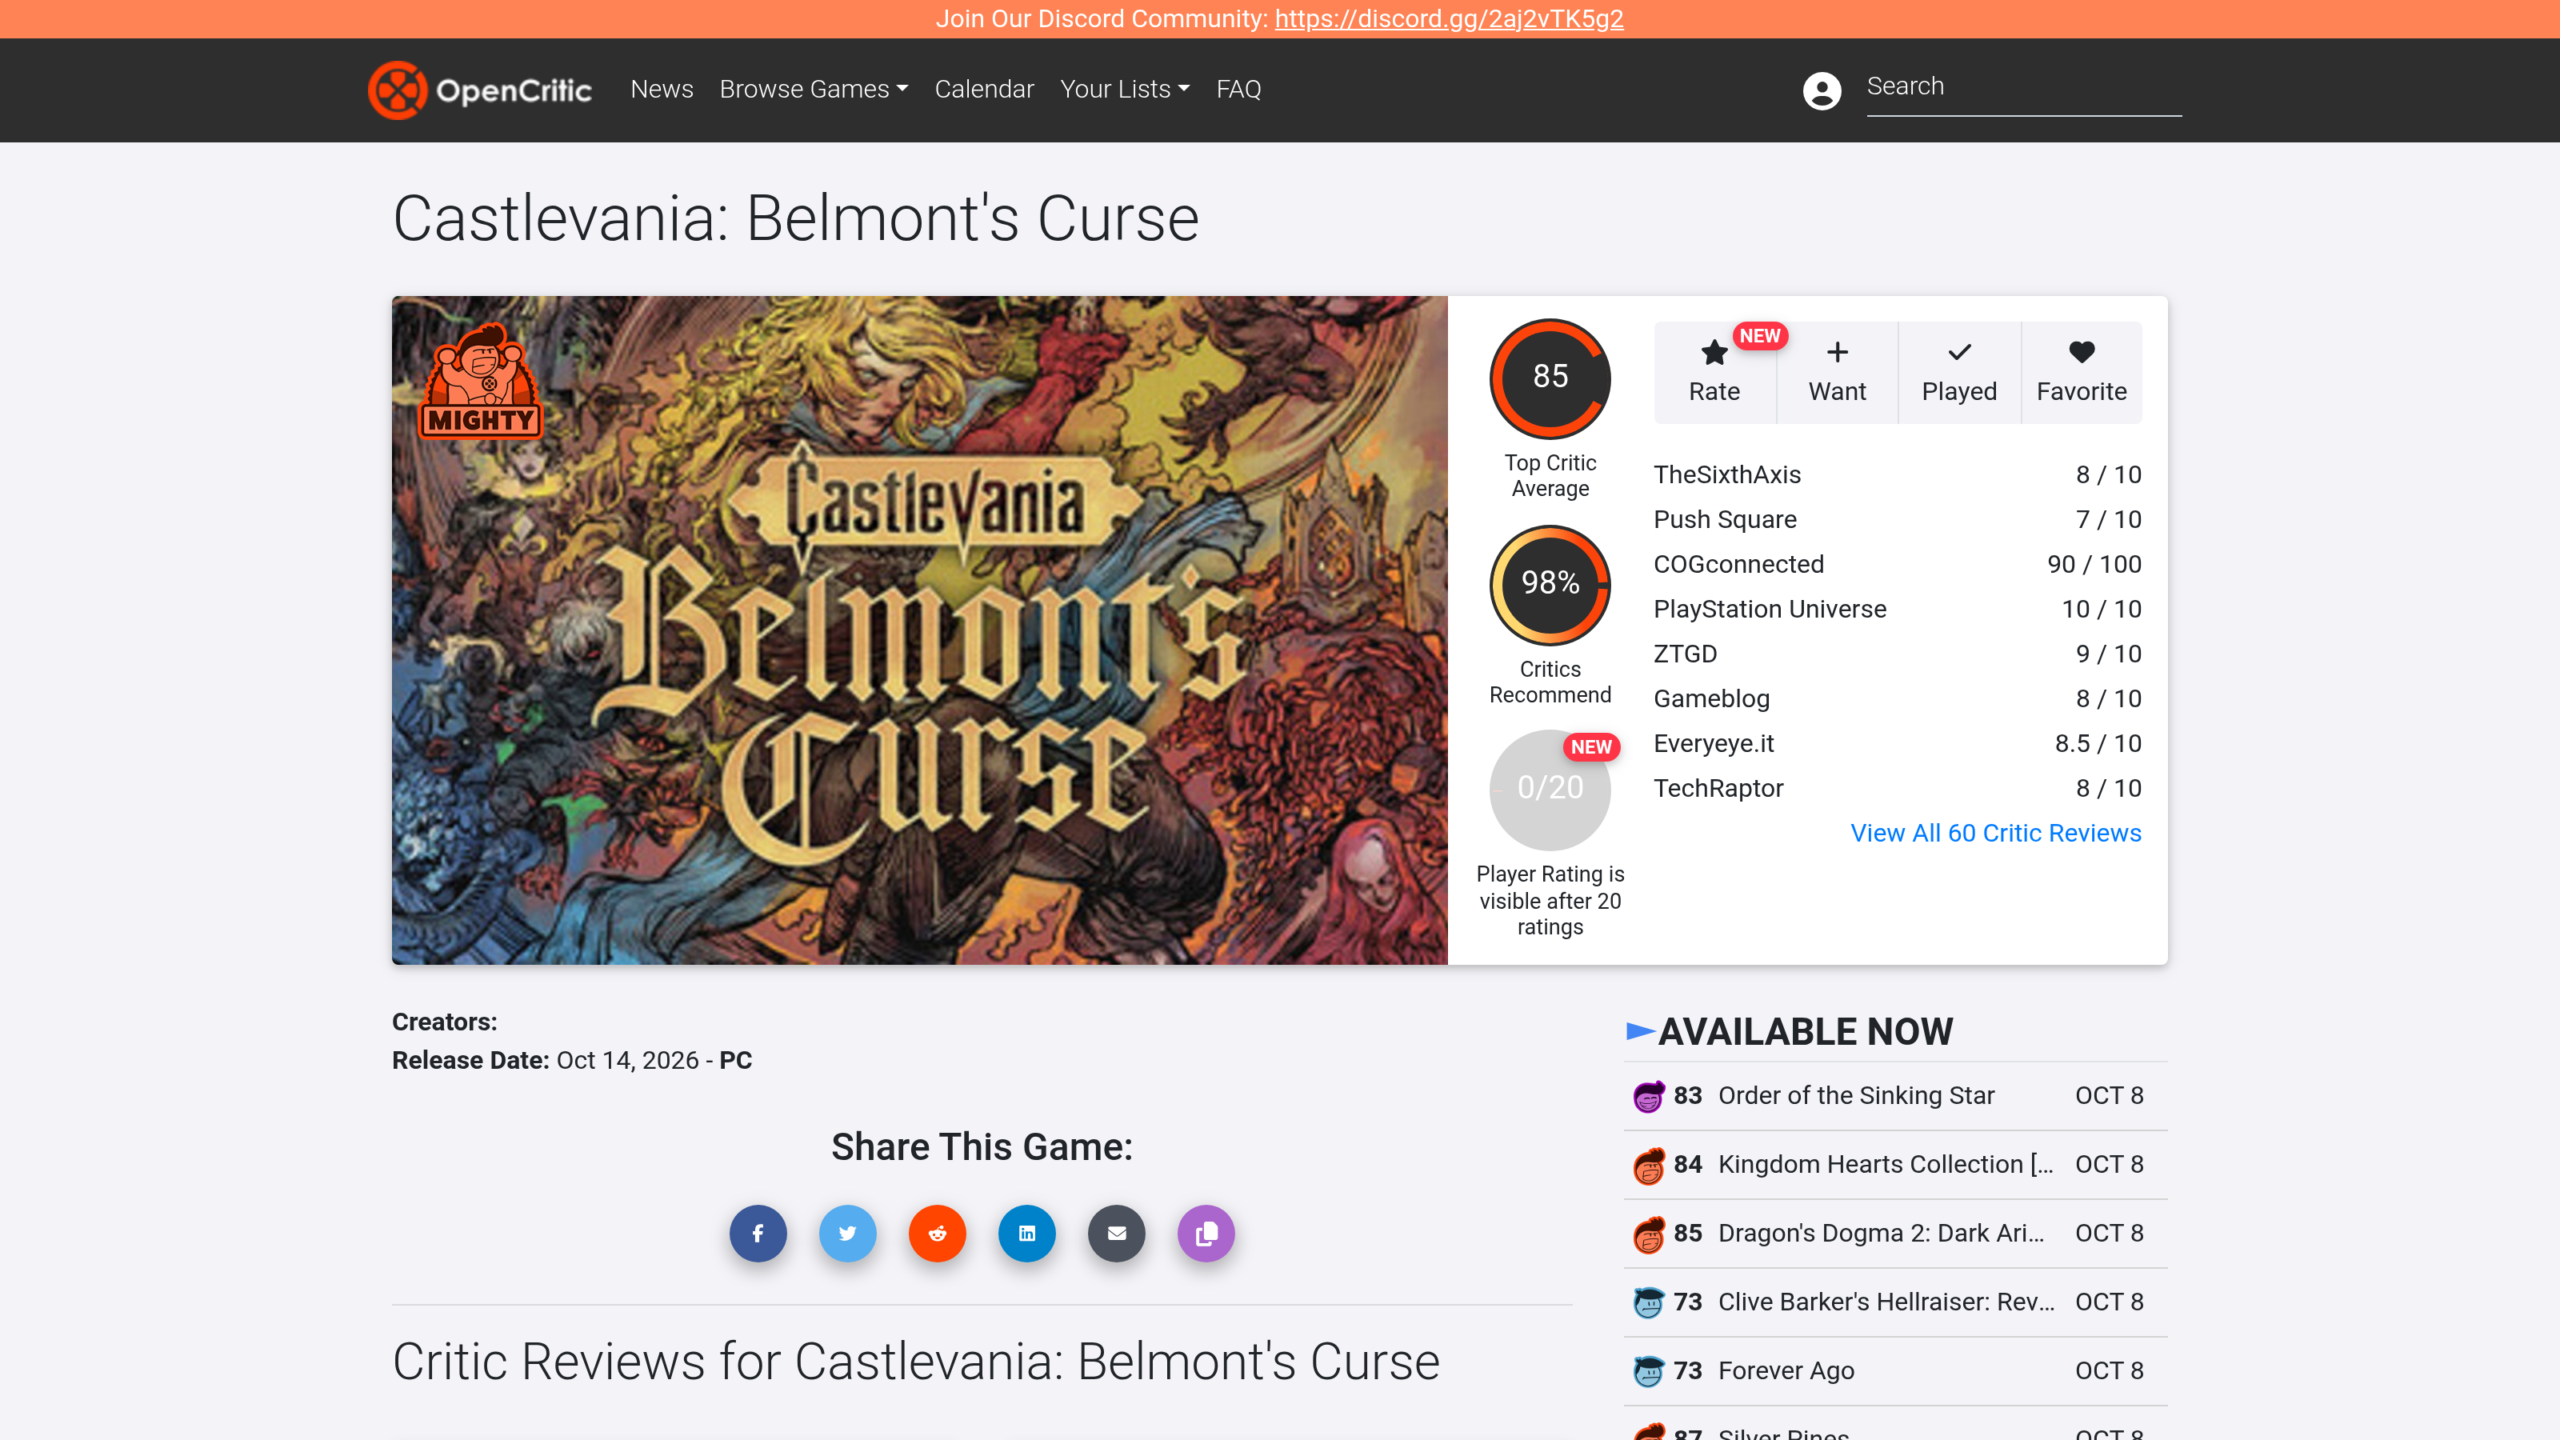Click the 85 Top Critic Average circle

point(1550,378)
